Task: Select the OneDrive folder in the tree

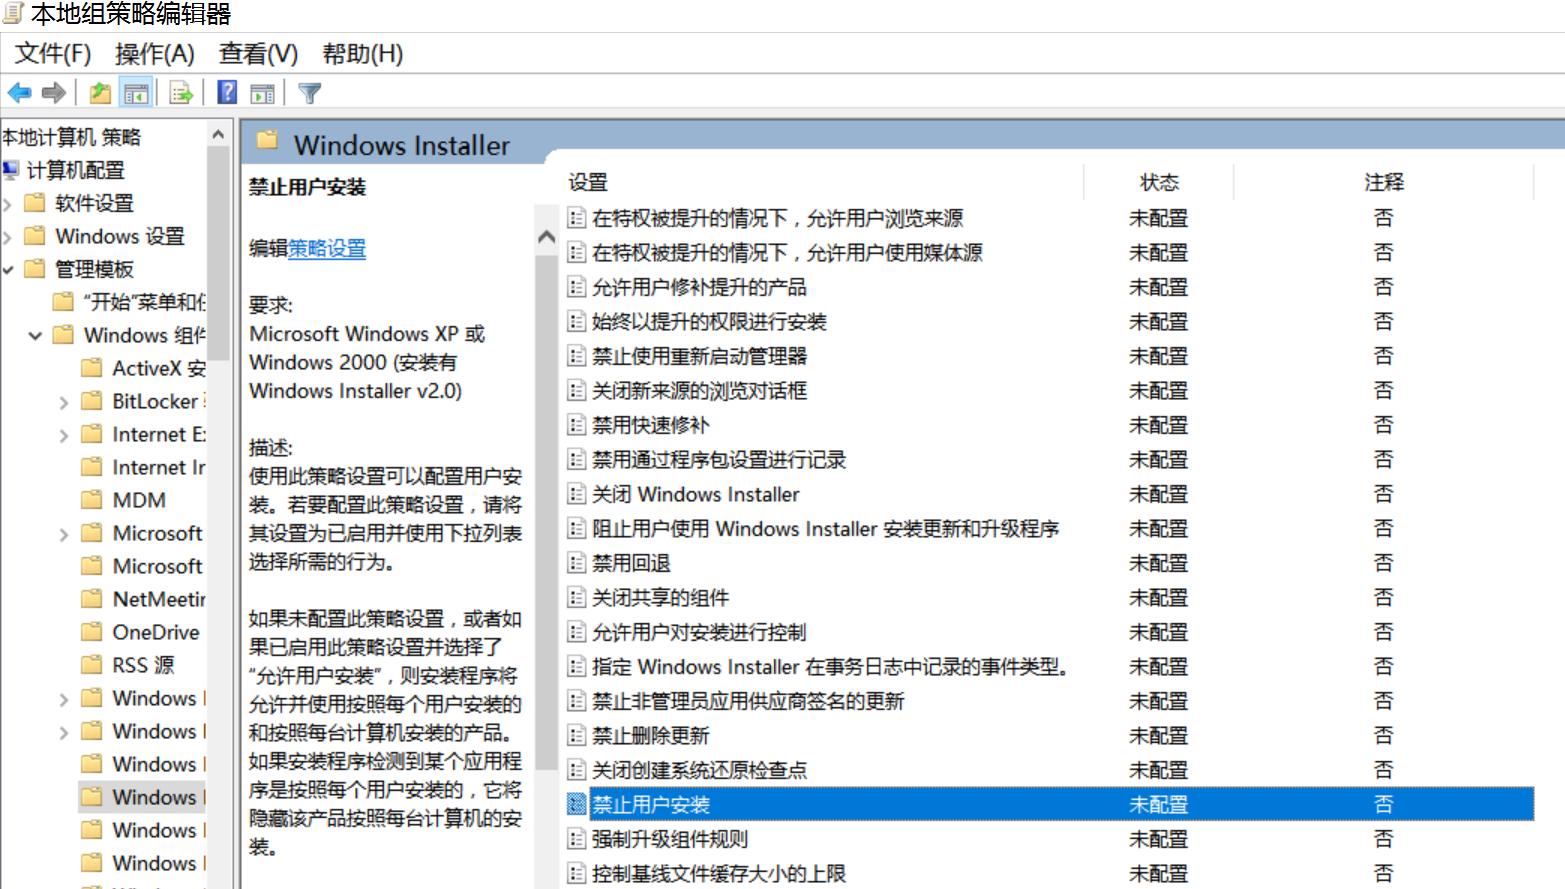Action: coord(152,632)
